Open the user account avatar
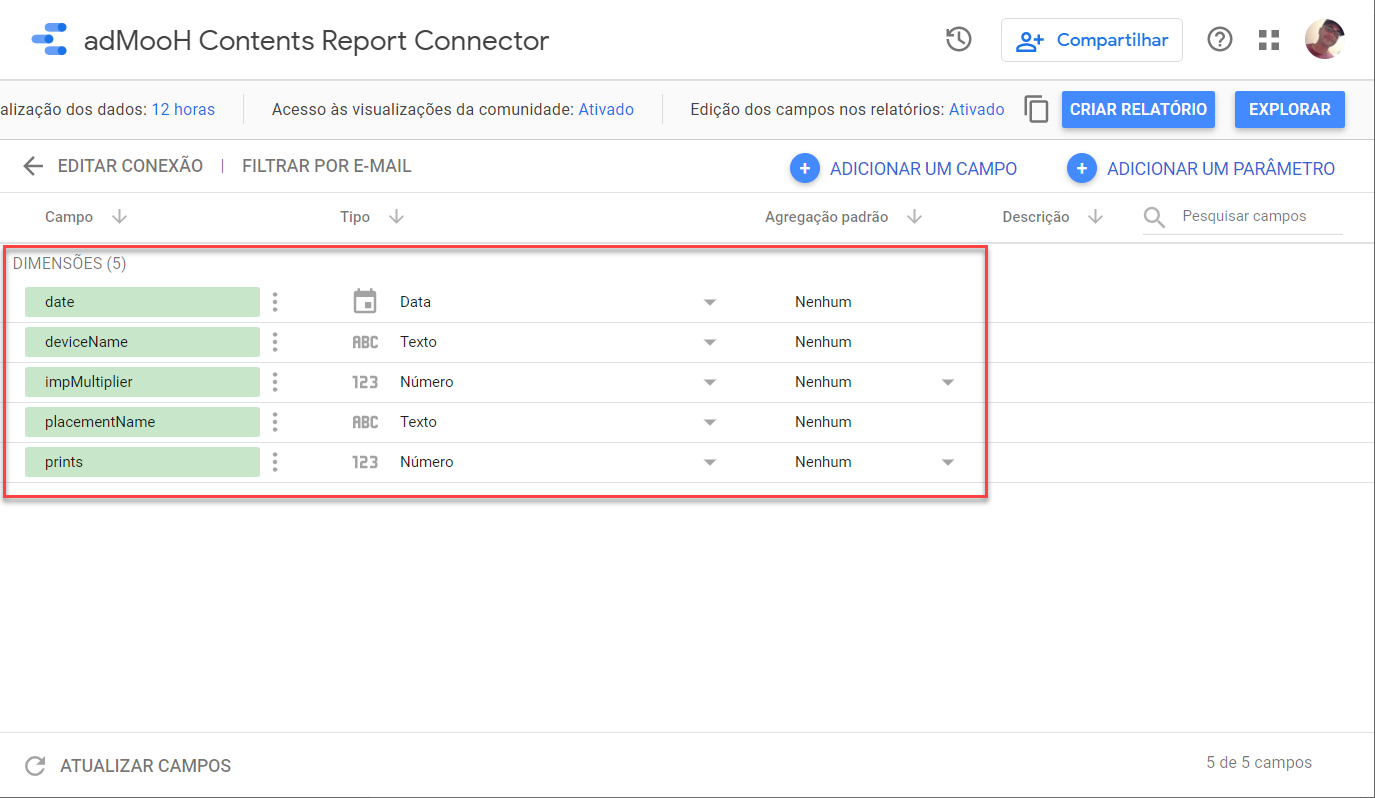The height and width of the screenshot is (798, 1375). point(1324,40)
